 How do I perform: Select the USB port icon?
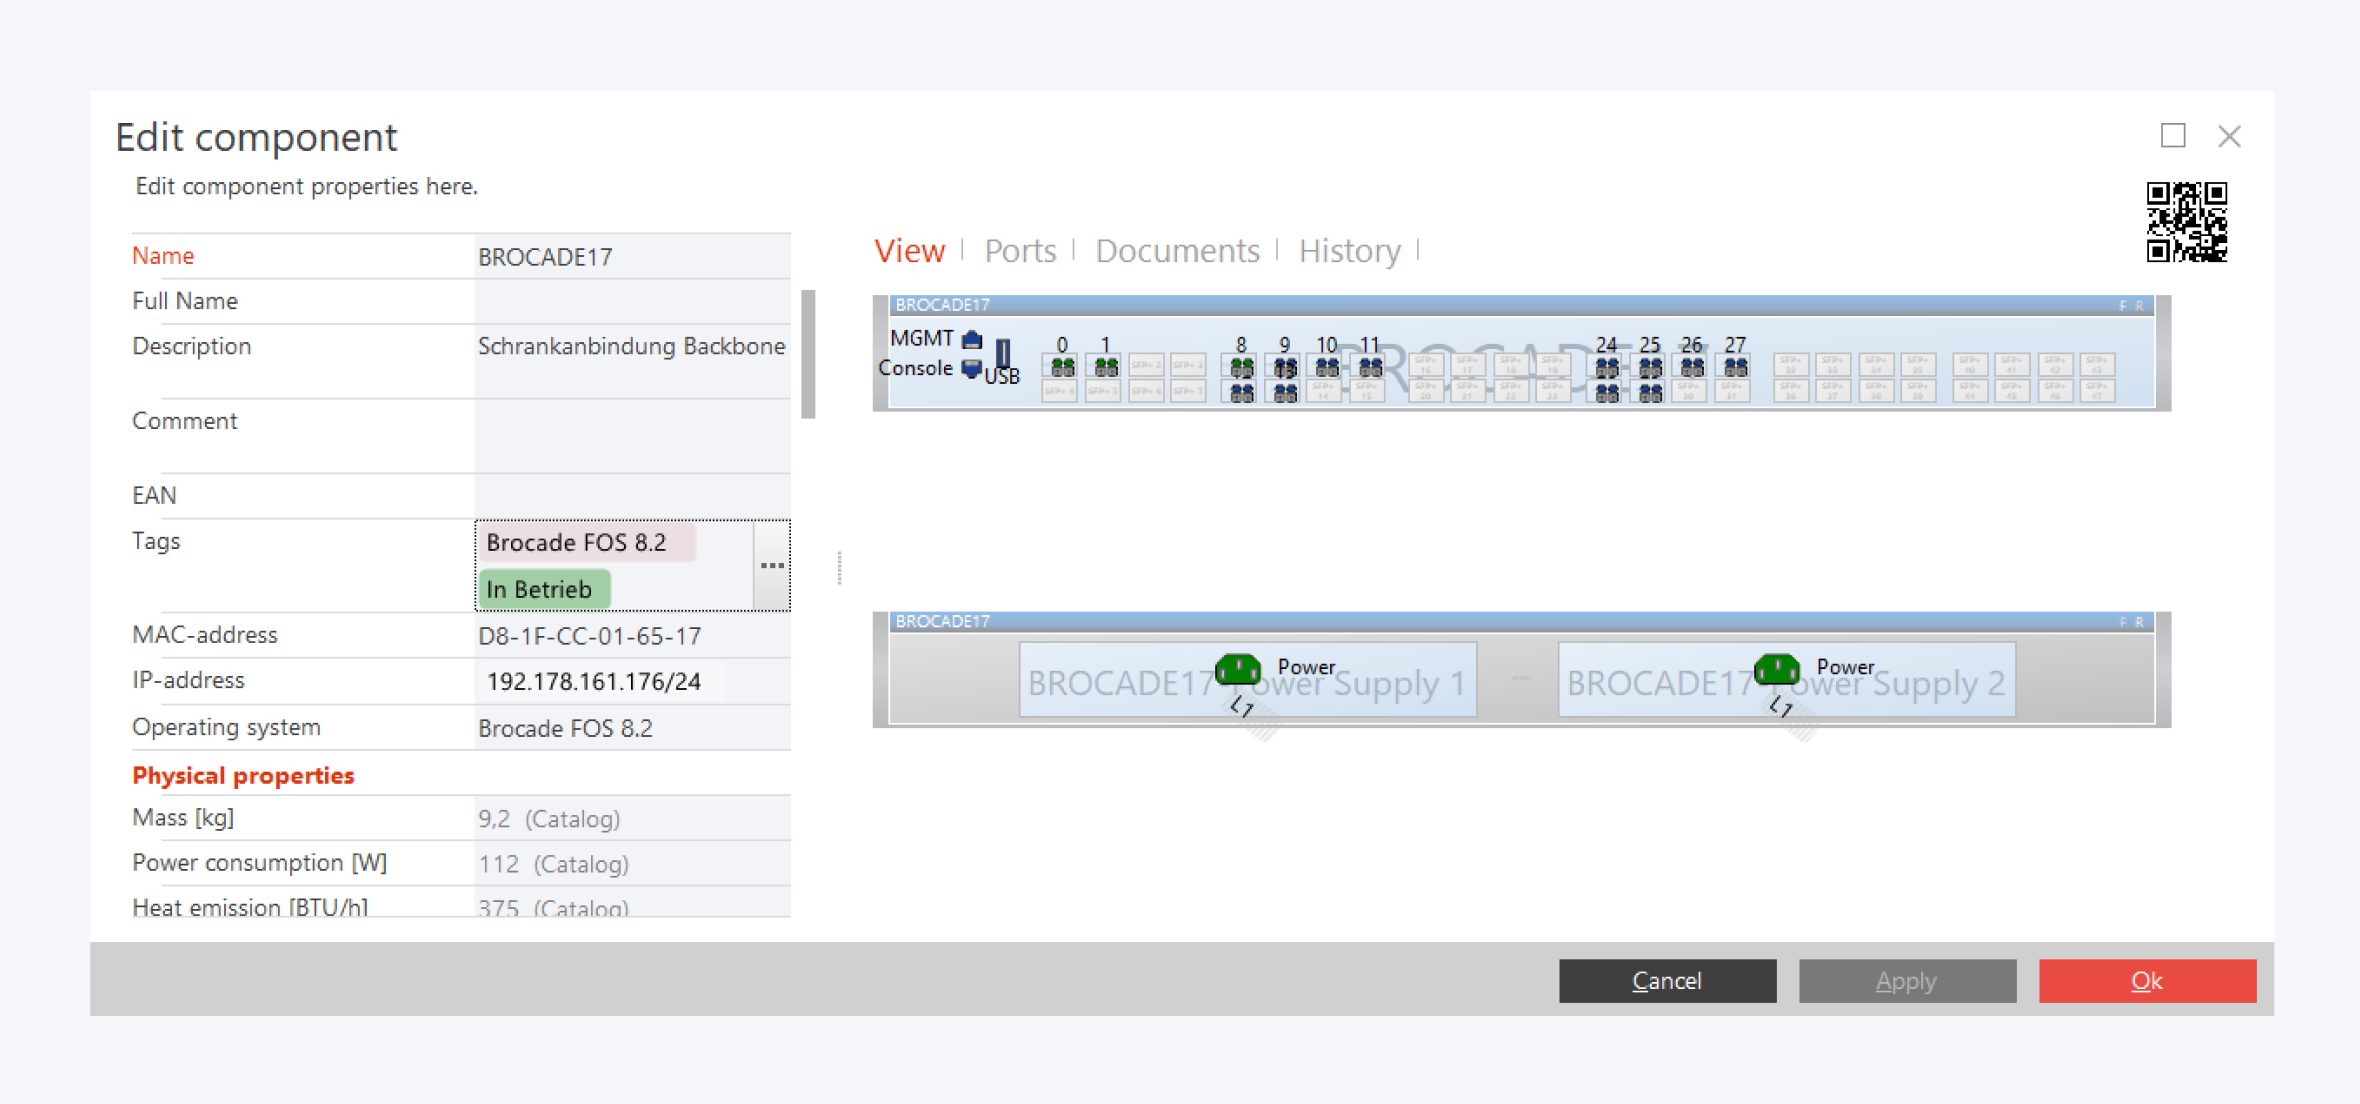tap(1003, 354)
